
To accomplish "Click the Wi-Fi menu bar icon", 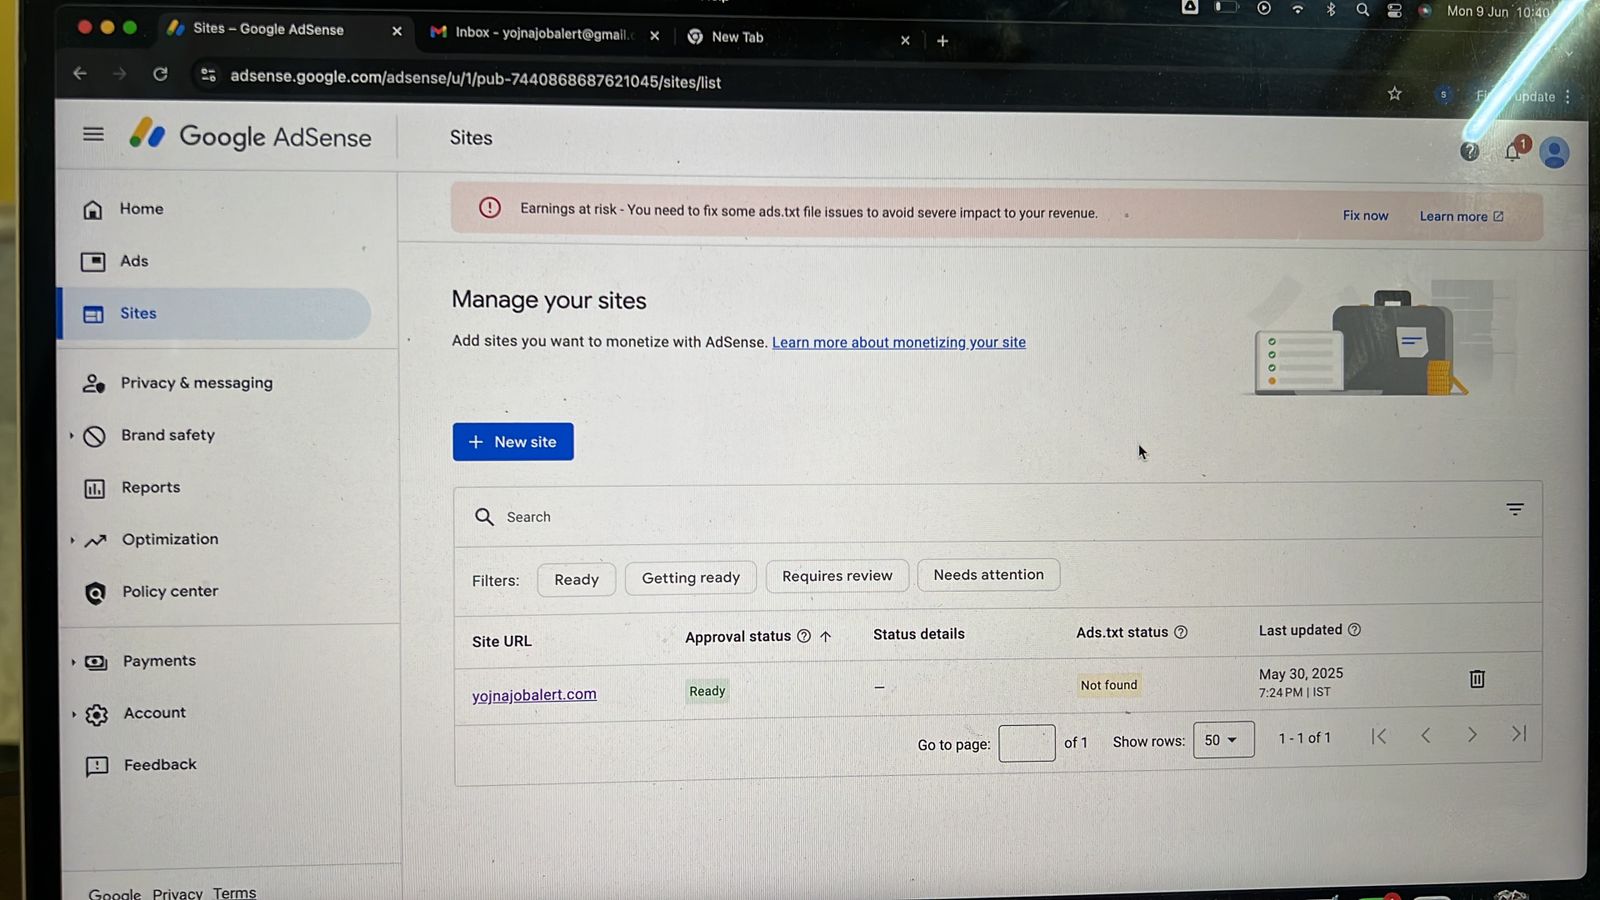I will tap(1297, 9).
